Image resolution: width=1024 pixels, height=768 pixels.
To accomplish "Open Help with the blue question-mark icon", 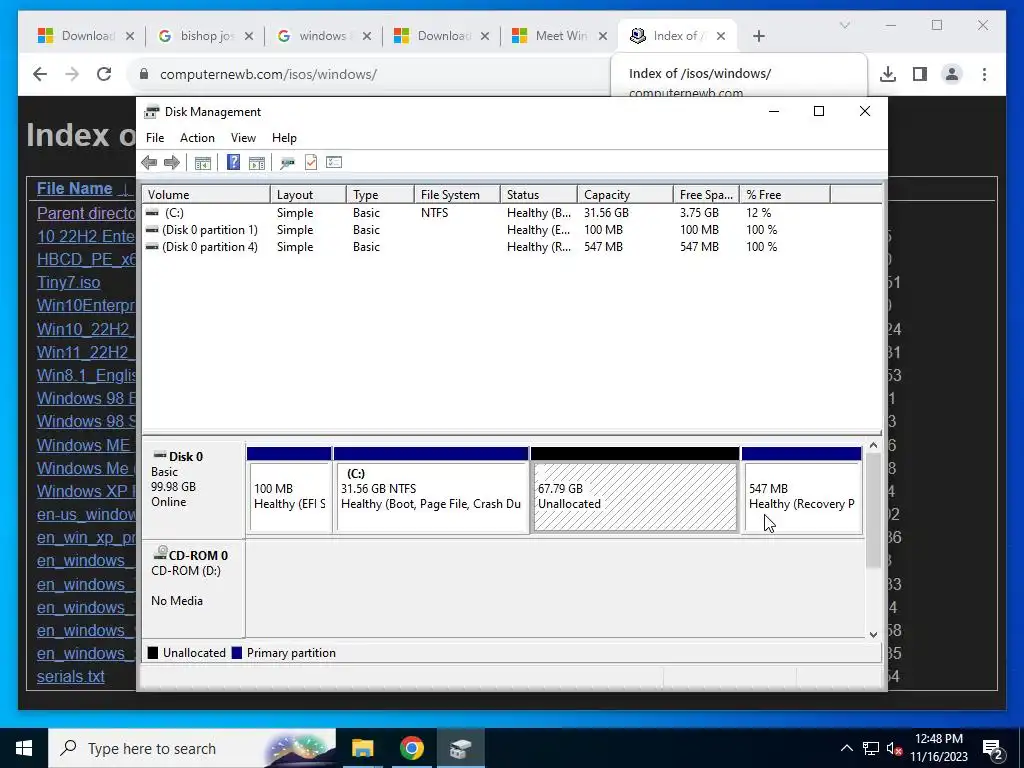I will coord(233,163).
